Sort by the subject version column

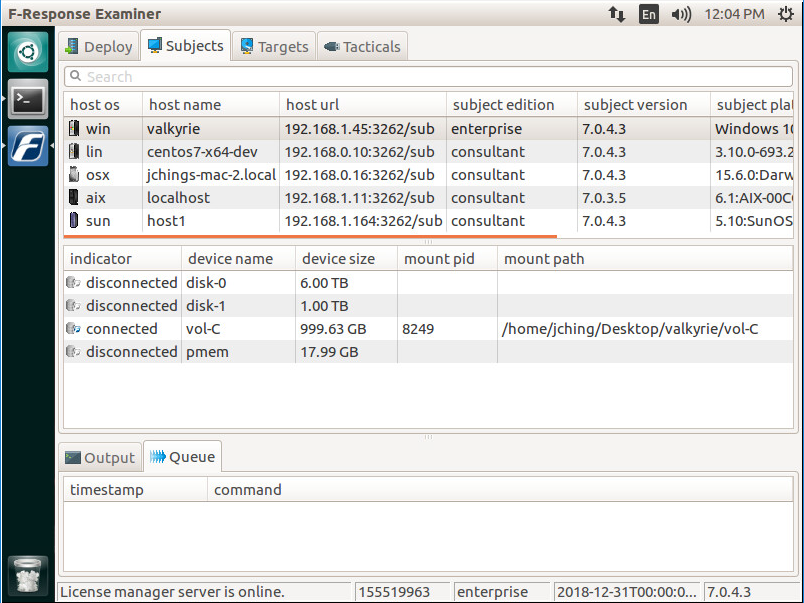pos(644,105)
